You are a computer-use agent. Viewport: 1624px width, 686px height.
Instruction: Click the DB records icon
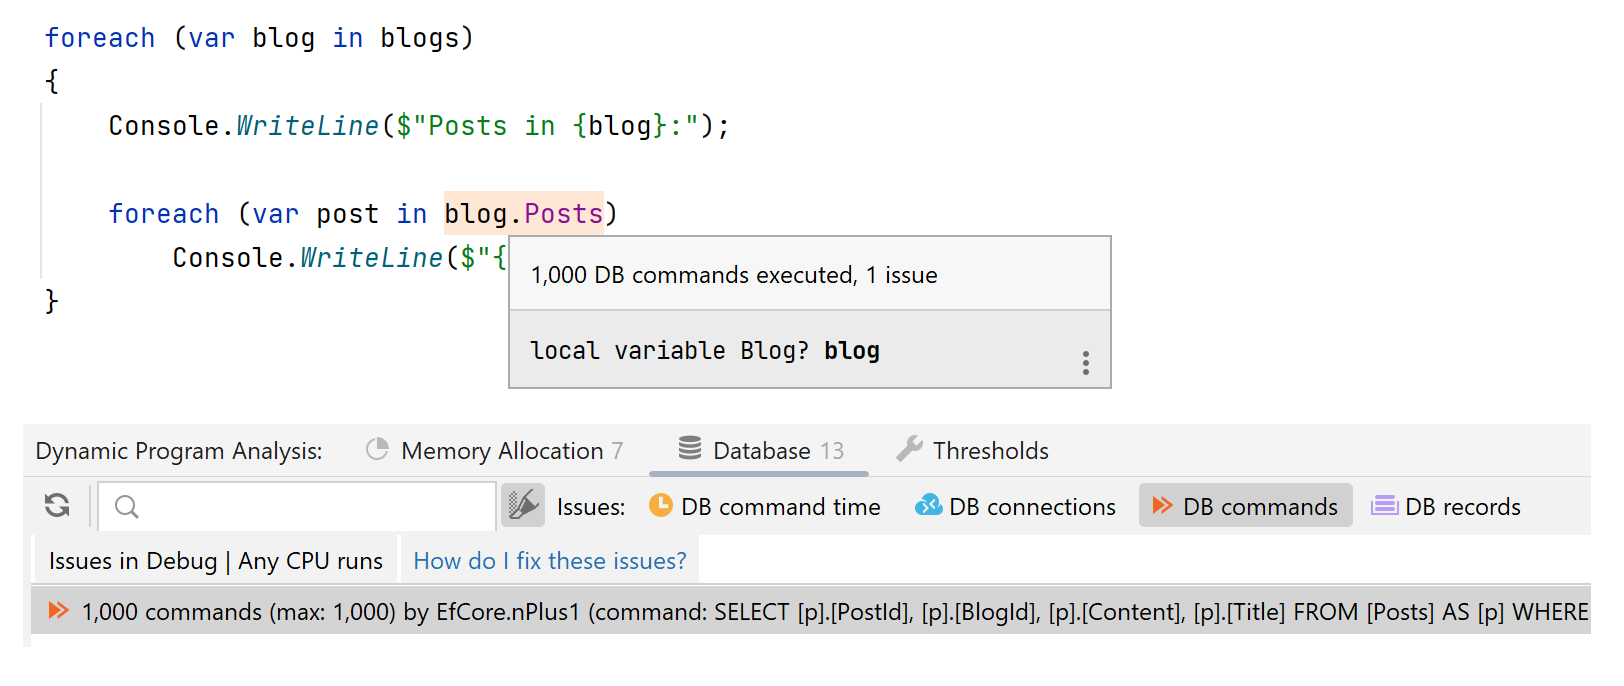[x=1384, y=507]
